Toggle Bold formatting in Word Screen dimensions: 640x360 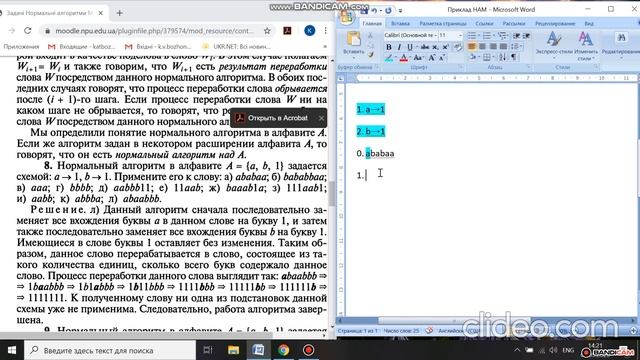click(389, 47)
